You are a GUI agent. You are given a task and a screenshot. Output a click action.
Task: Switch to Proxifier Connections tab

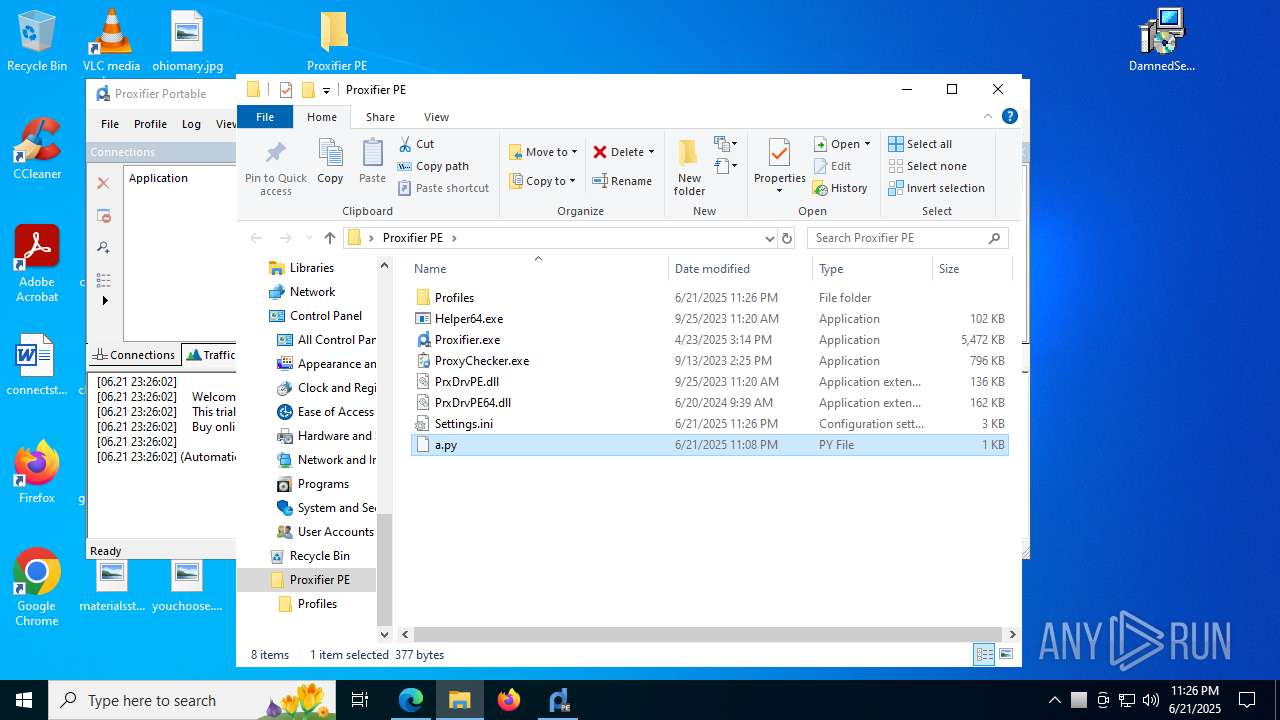click(134, 355)
